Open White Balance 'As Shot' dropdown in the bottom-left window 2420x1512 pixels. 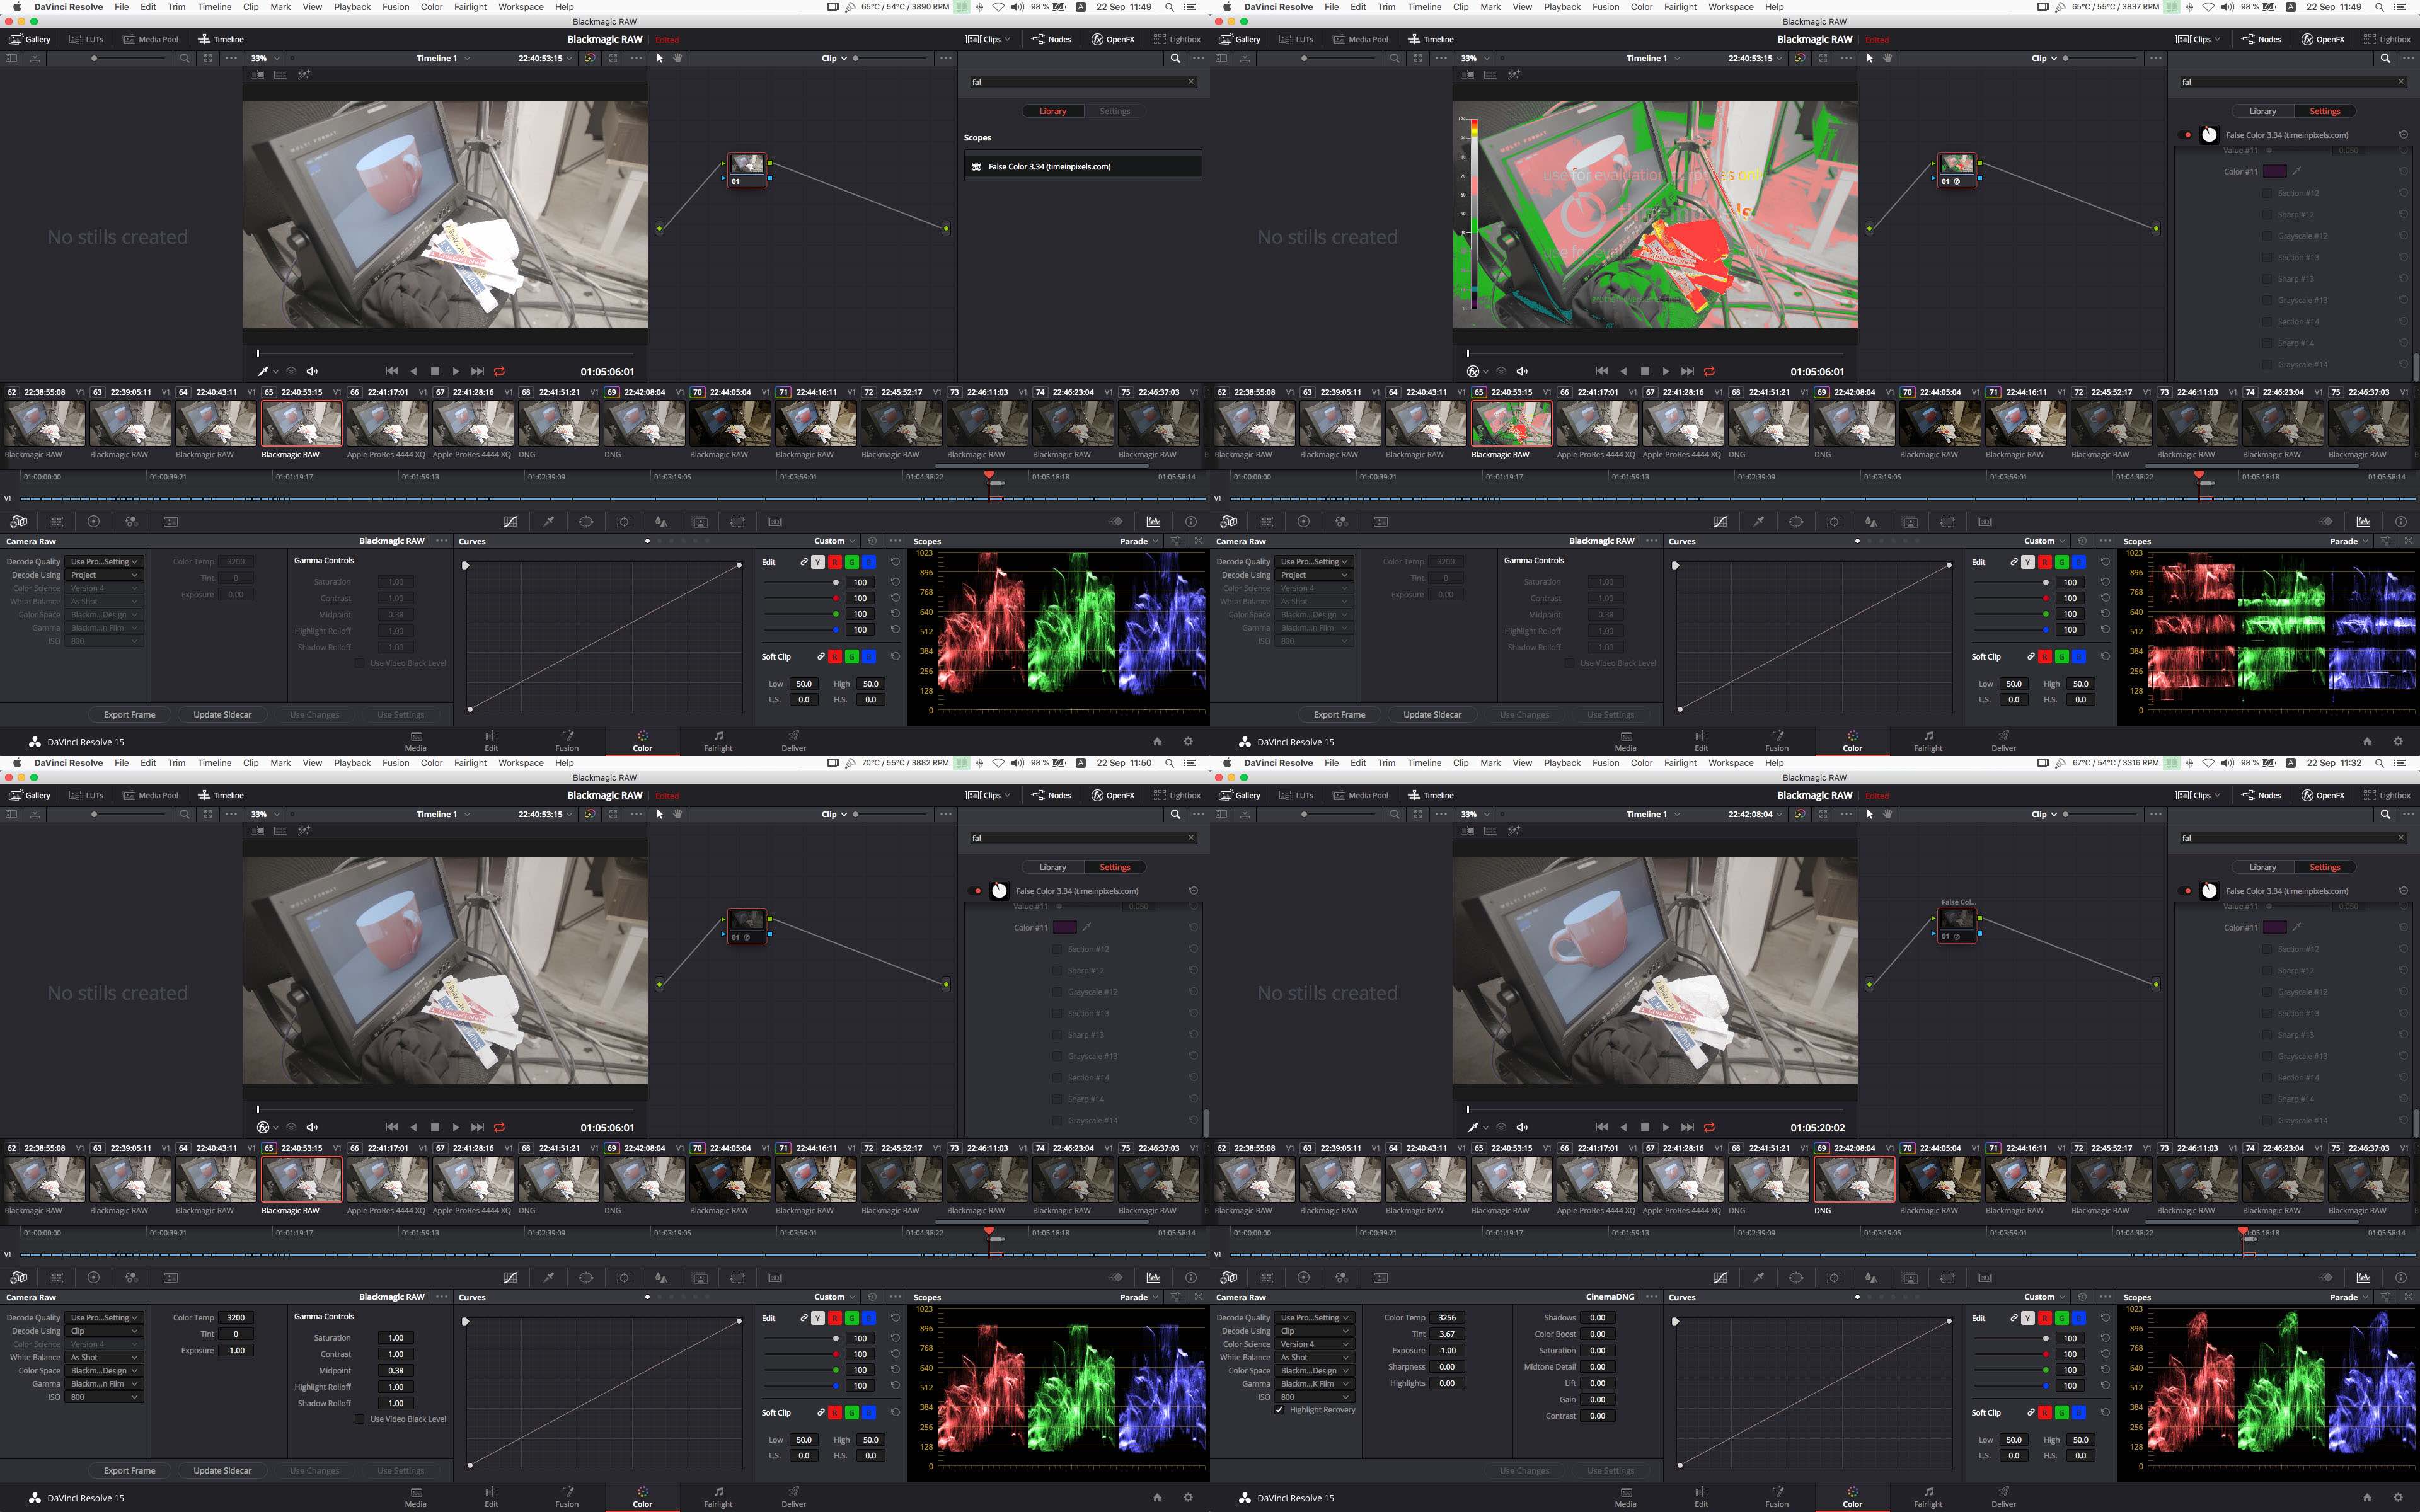103,1357
